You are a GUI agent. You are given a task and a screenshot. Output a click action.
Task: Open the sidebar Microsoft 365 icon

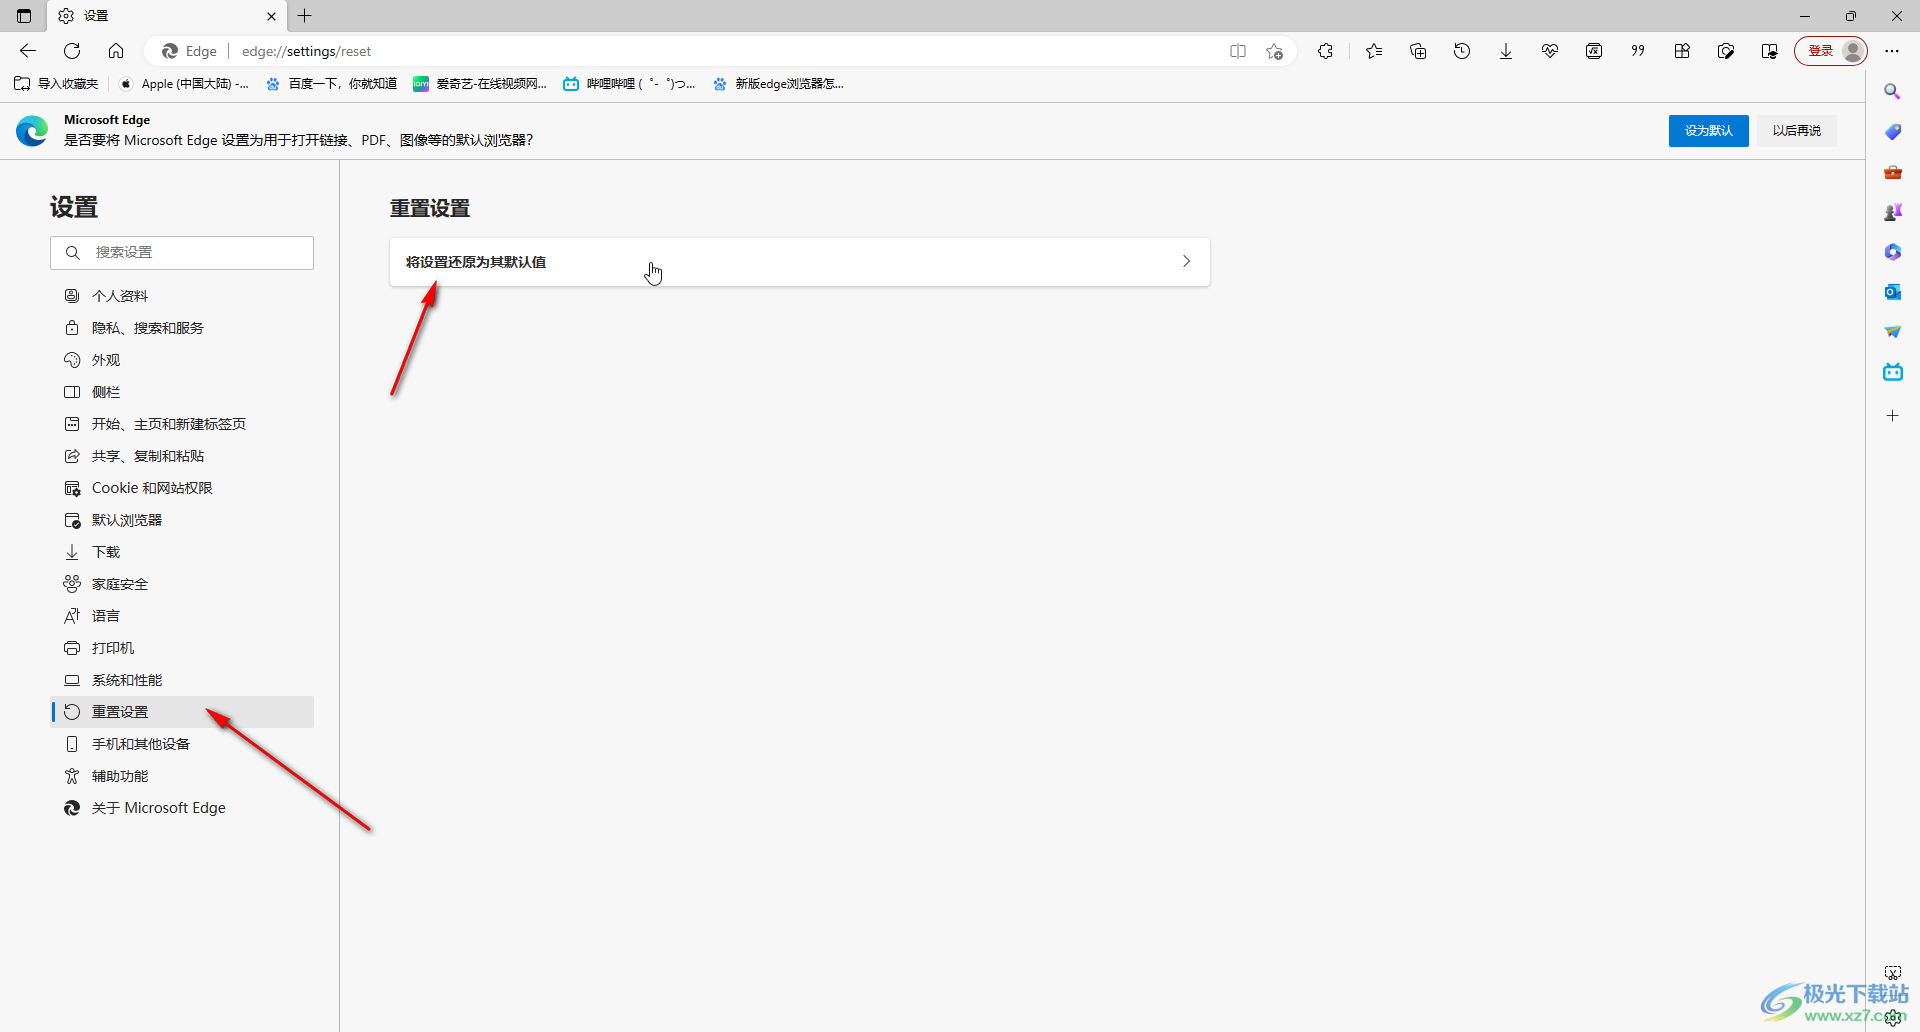(x=1892, y=252)
